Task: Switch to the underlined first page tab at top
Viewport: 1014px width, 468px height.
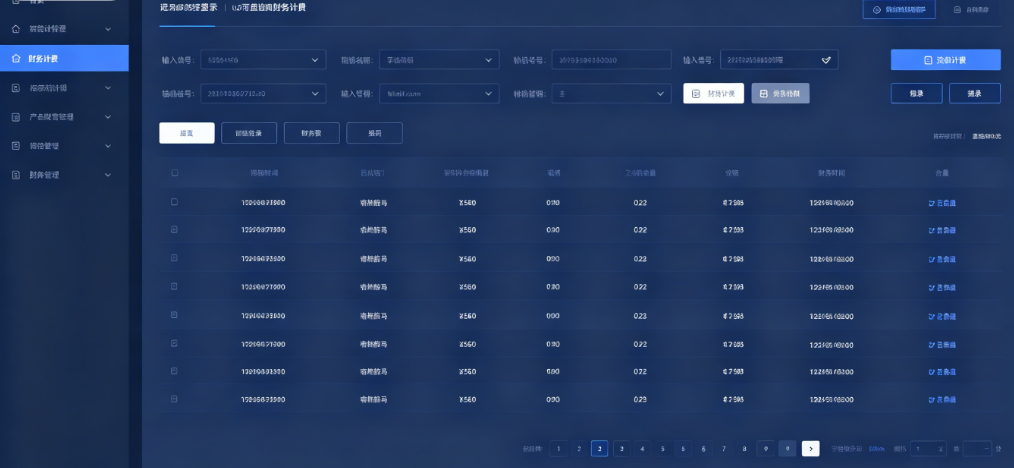Action: pos(188,8)
